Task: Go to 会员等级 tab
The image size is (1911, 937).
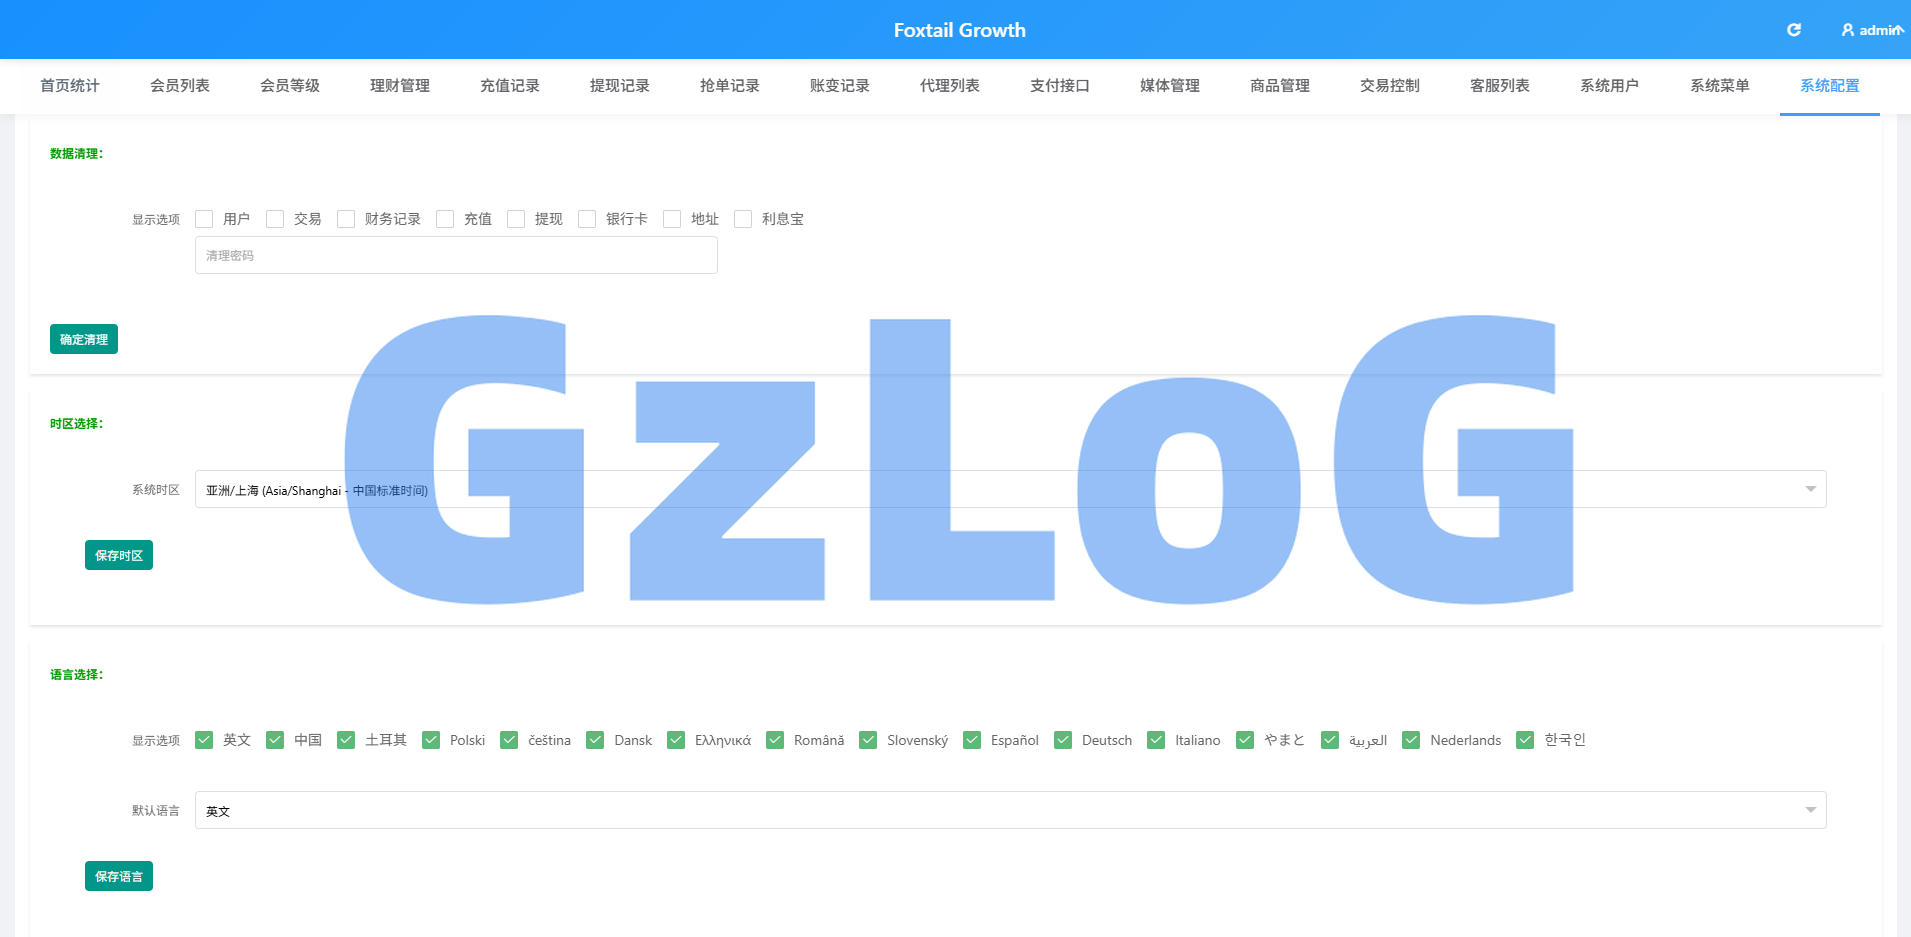Action: click(290, 86)
